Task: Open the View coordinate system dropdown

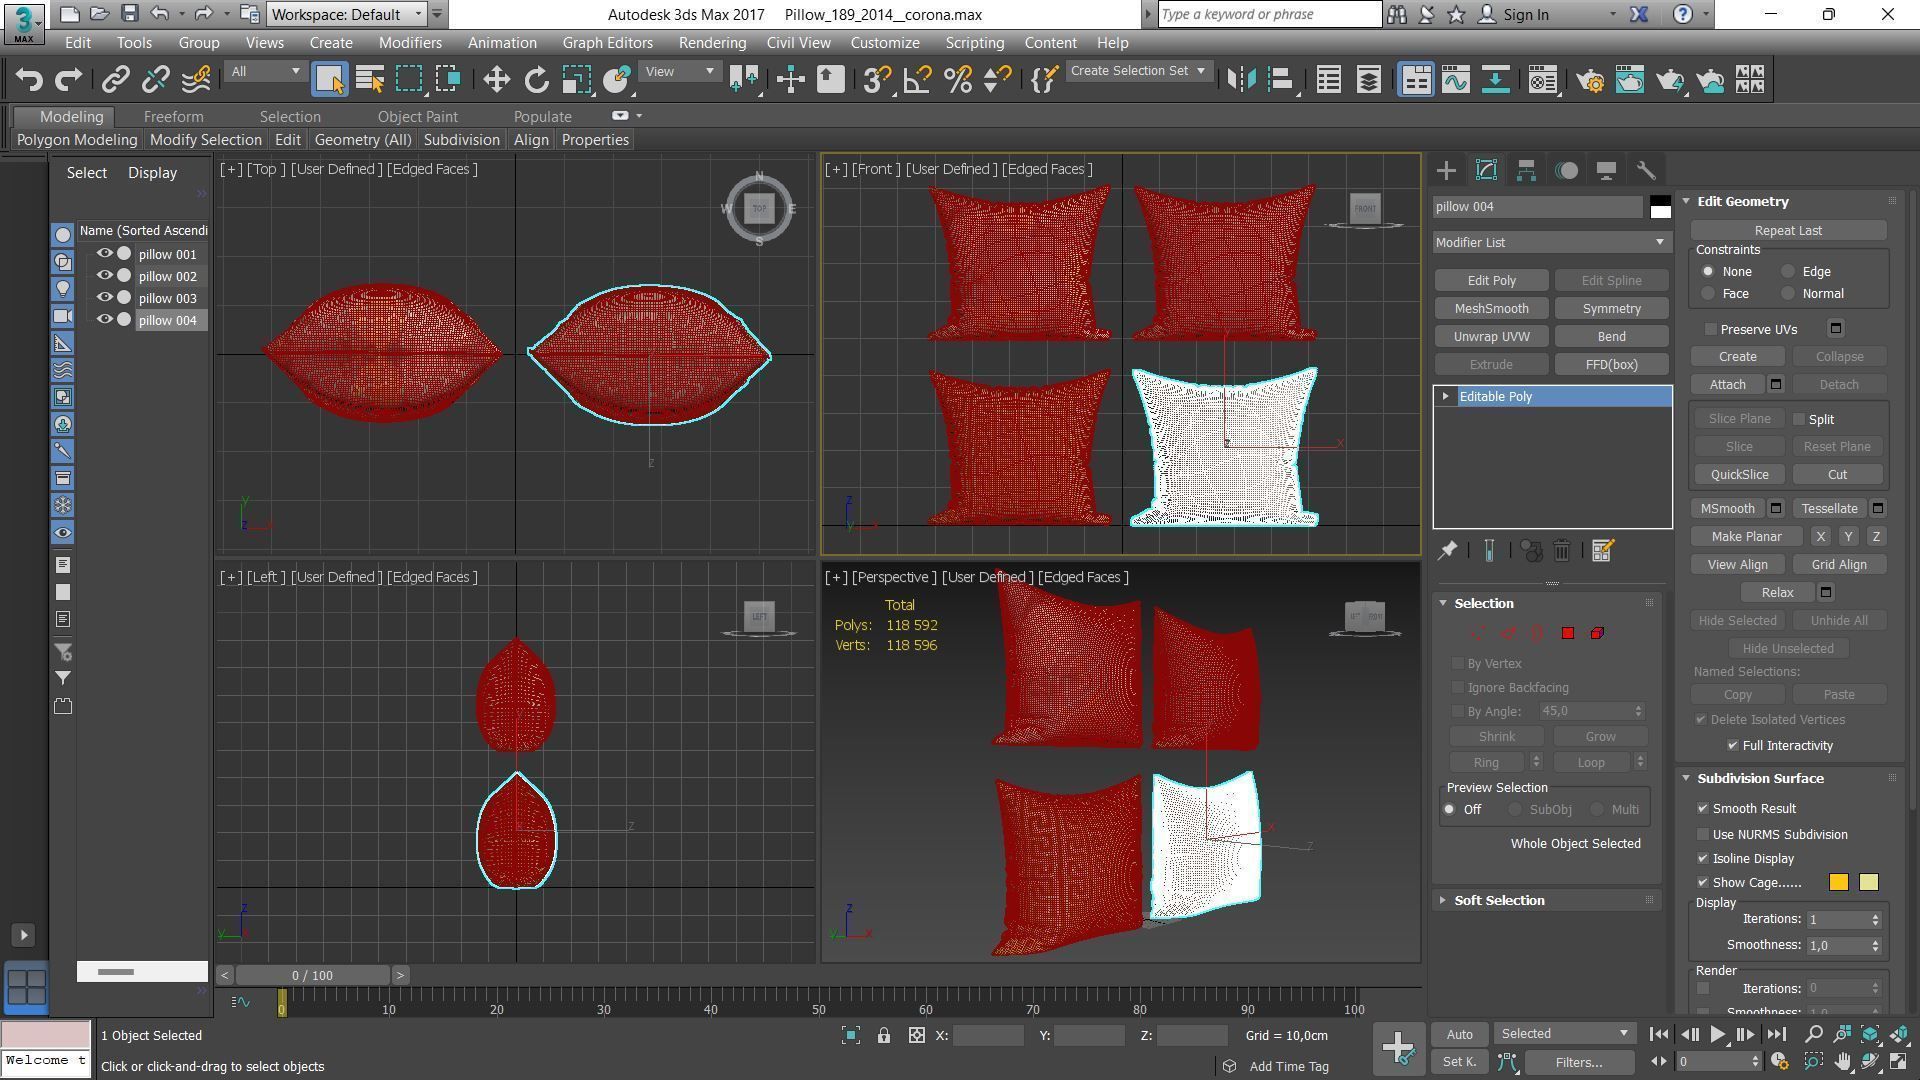Action: pyautogui.click(x=680, y=71)
